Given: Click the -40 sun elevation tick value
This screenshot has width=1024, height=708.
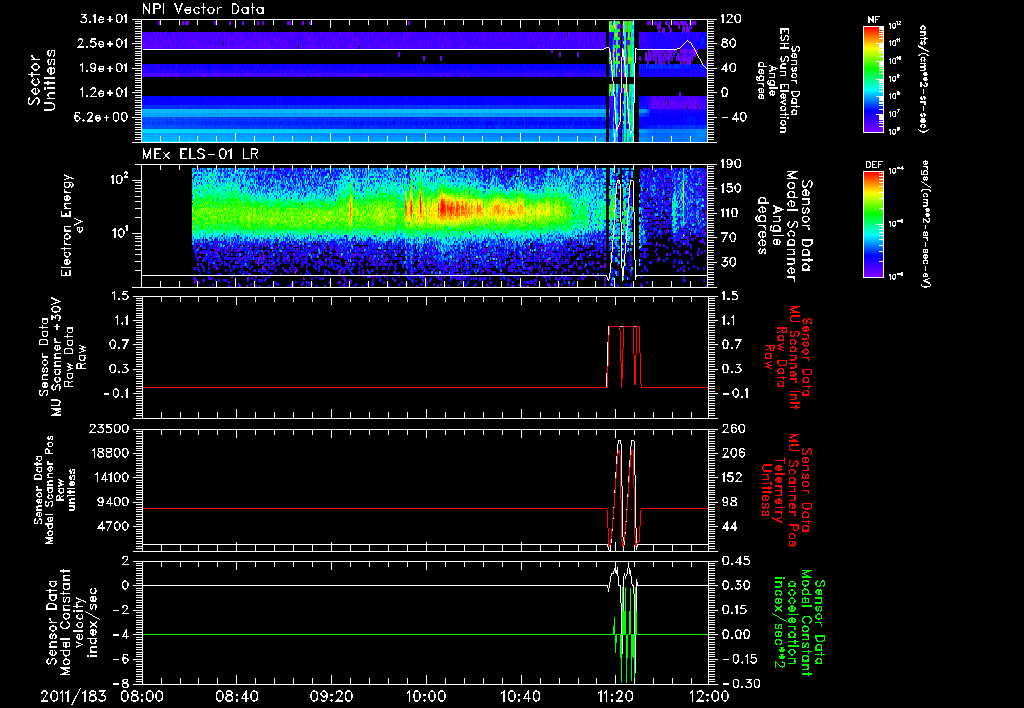Looking at the screenshot, I should pyautogui.click(x=732, y=117).
